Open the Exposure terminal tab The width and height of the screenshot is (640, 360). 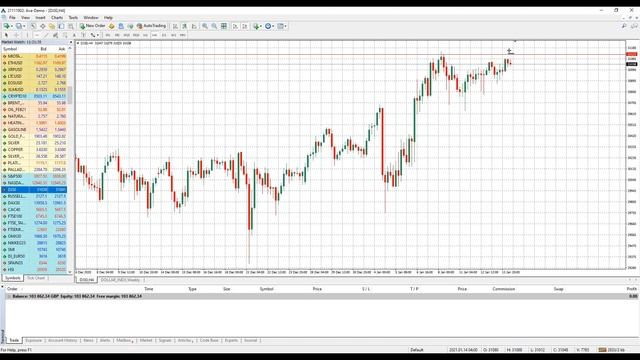click(x=33, y=340)
